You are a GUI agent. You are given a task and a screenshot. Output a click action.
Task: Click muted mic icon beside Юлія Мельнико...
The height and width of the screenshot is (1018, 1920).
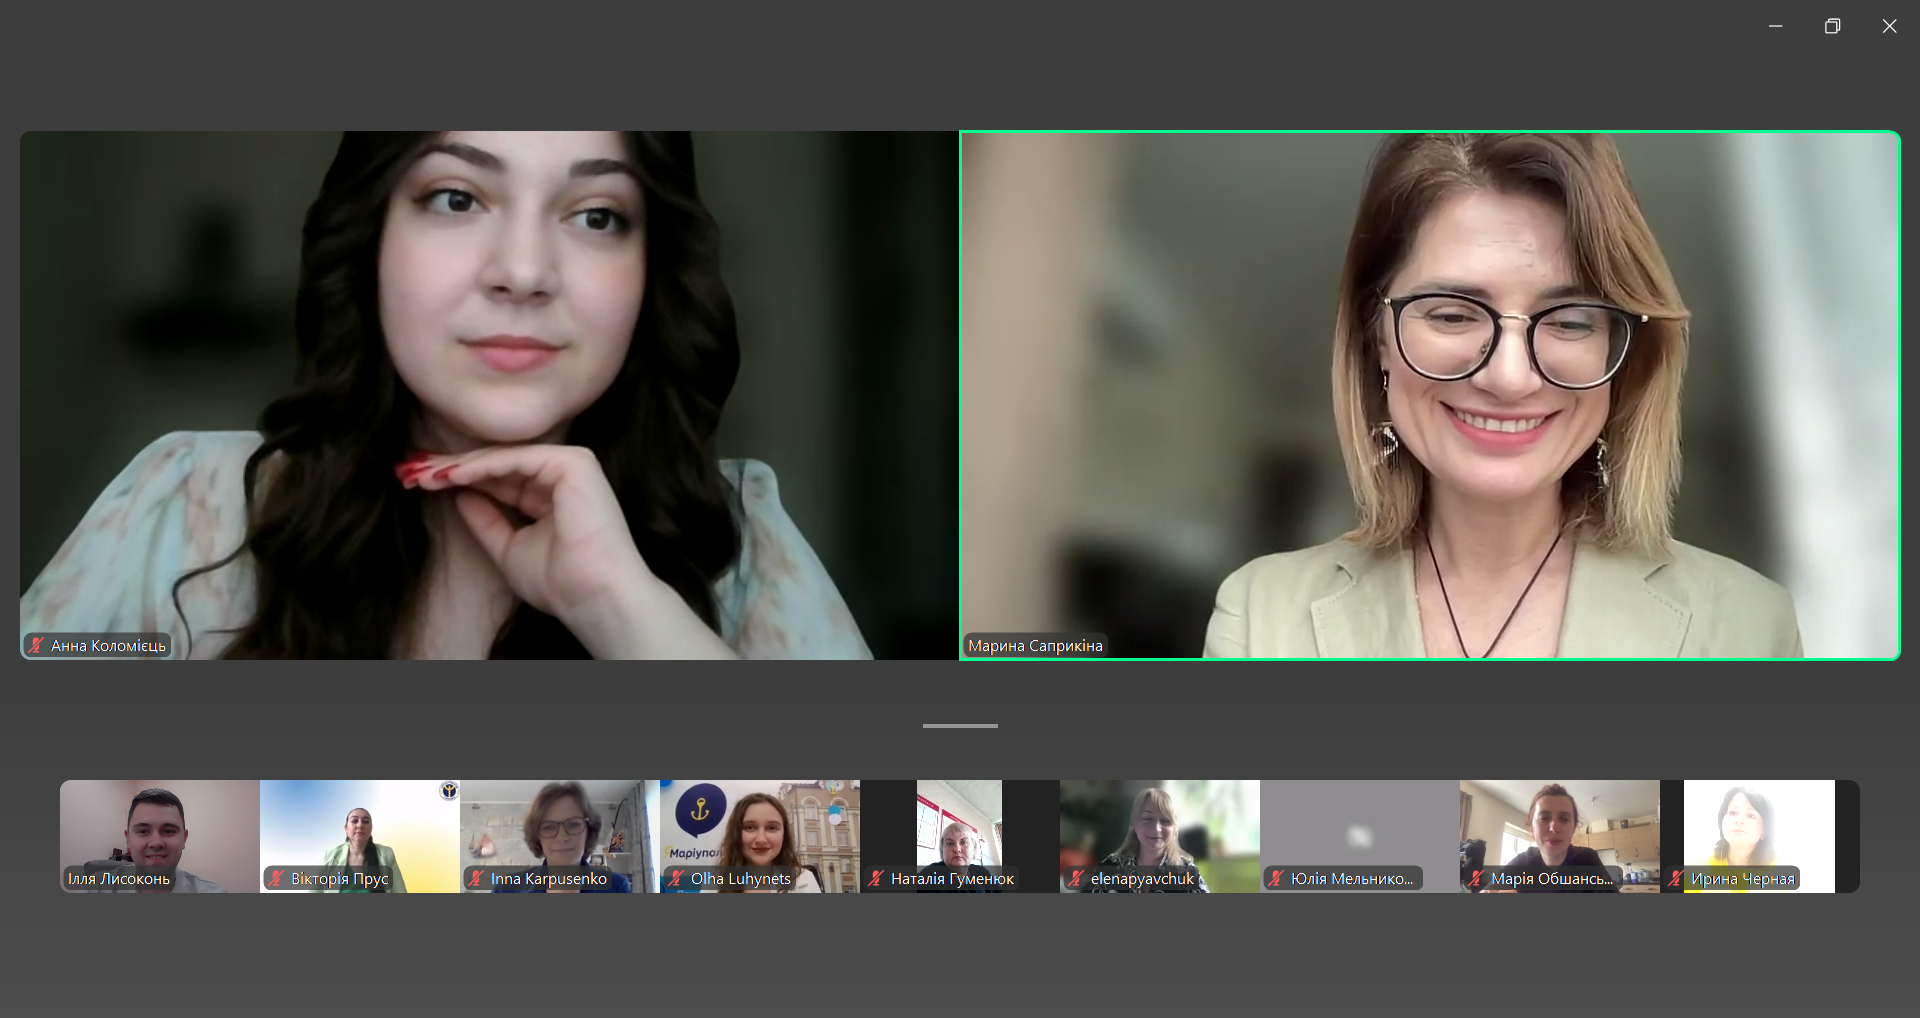(1276, 879)
